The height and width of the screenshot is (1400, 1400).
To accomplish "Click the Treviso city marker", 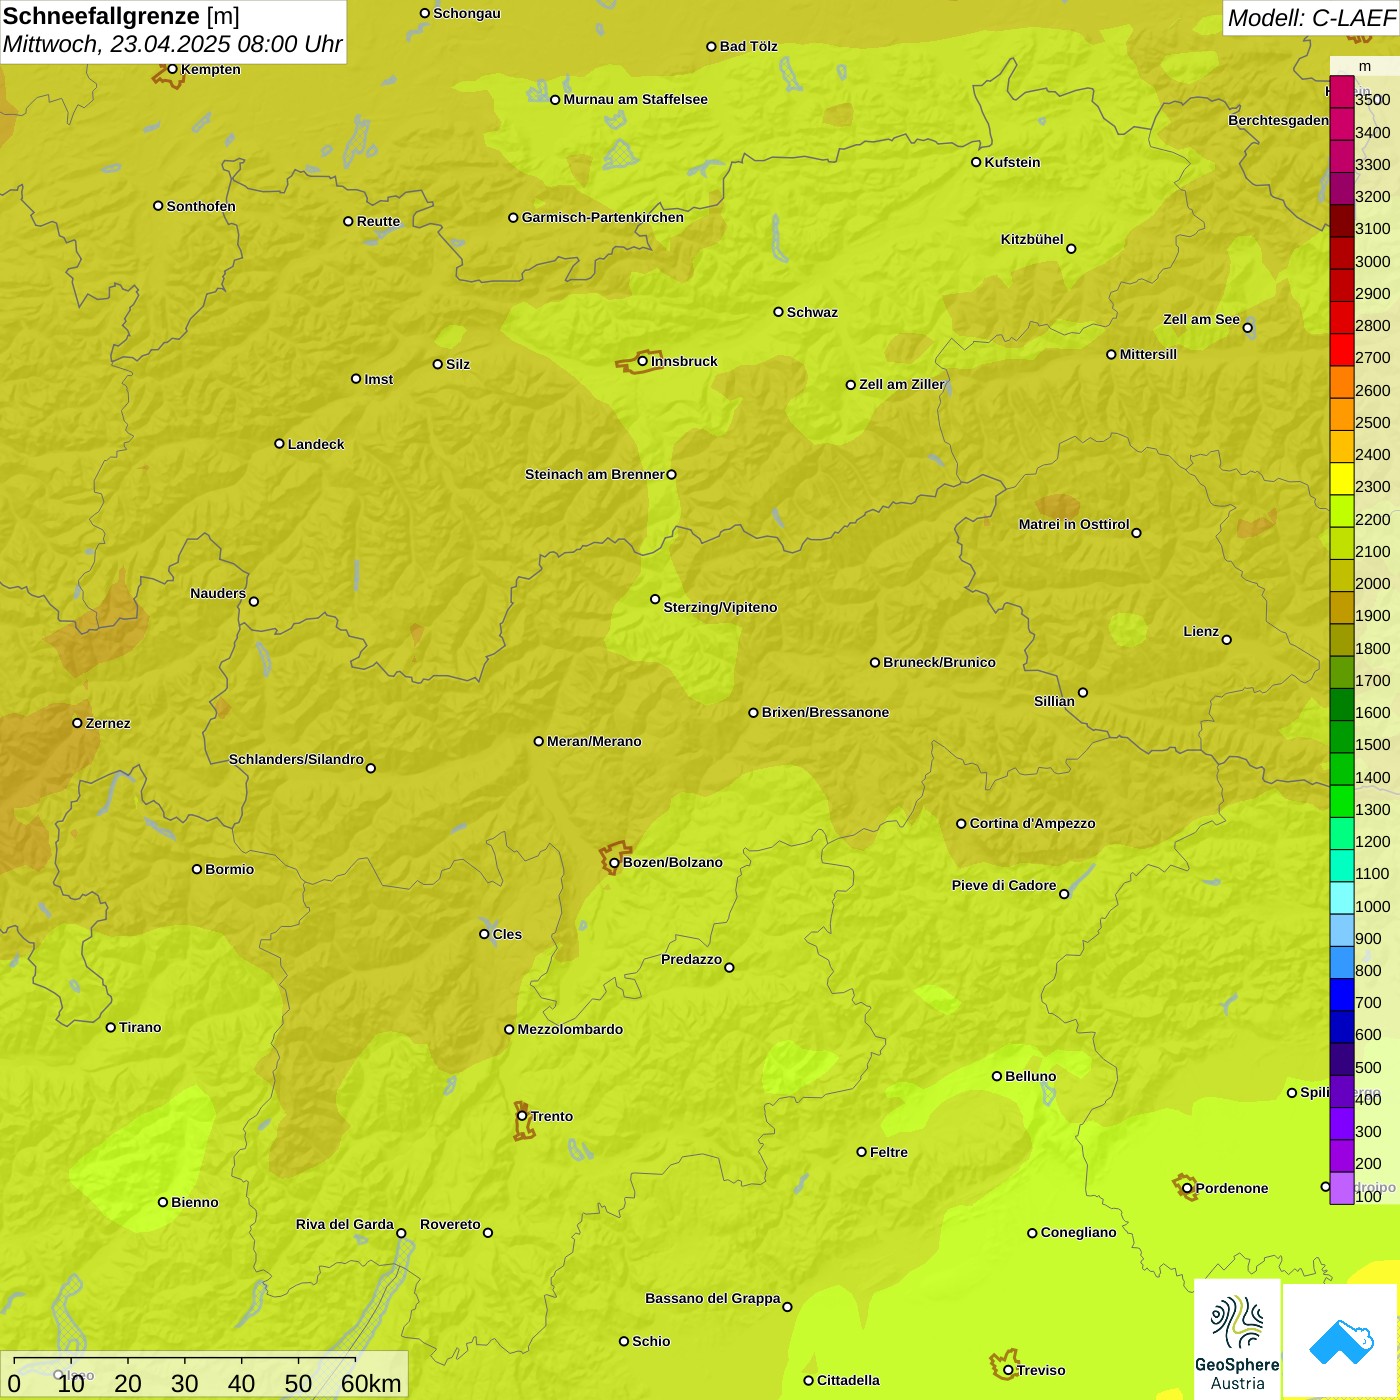I will click(x=1008, y=1370).
